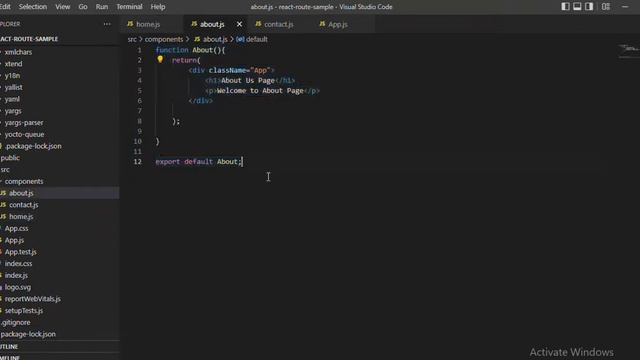Open the Selection menu
640x360 pixels.
pyautogui.click(x=33, y=7)
